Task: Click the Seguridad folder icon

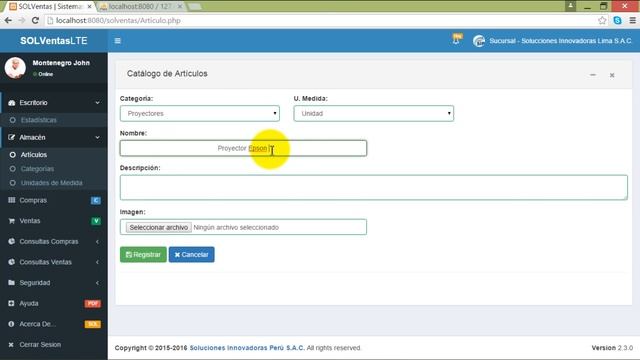Action: coord(11,282)
